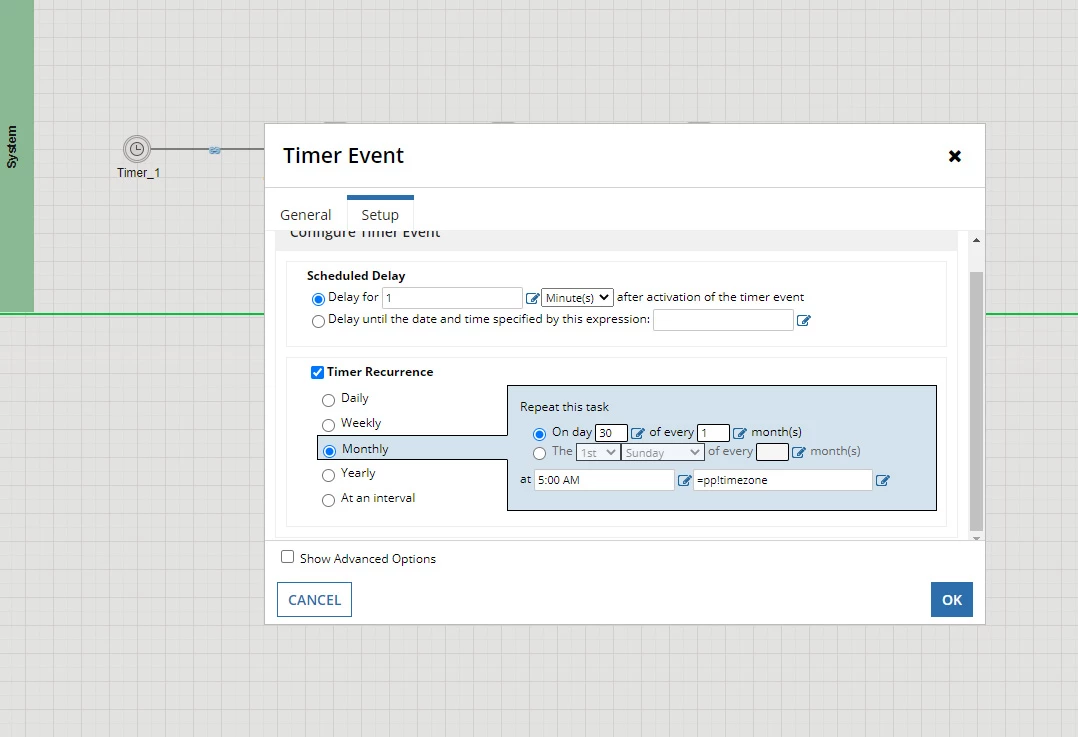Click the dialog scrollbar up arrow
This screenshot has width=1078, height=737.
(x=976, y=240)
